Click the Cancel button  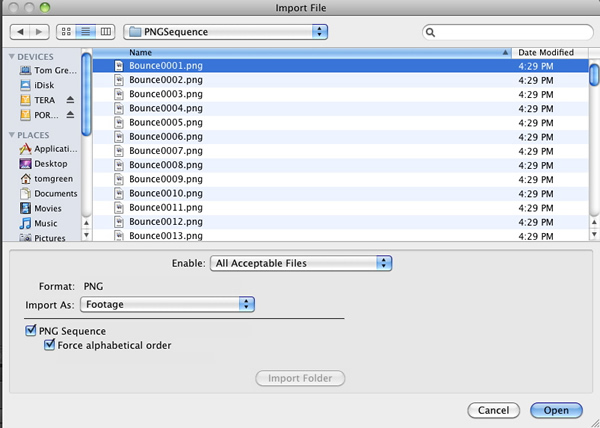pyautogui.click(x=494, y=410)
